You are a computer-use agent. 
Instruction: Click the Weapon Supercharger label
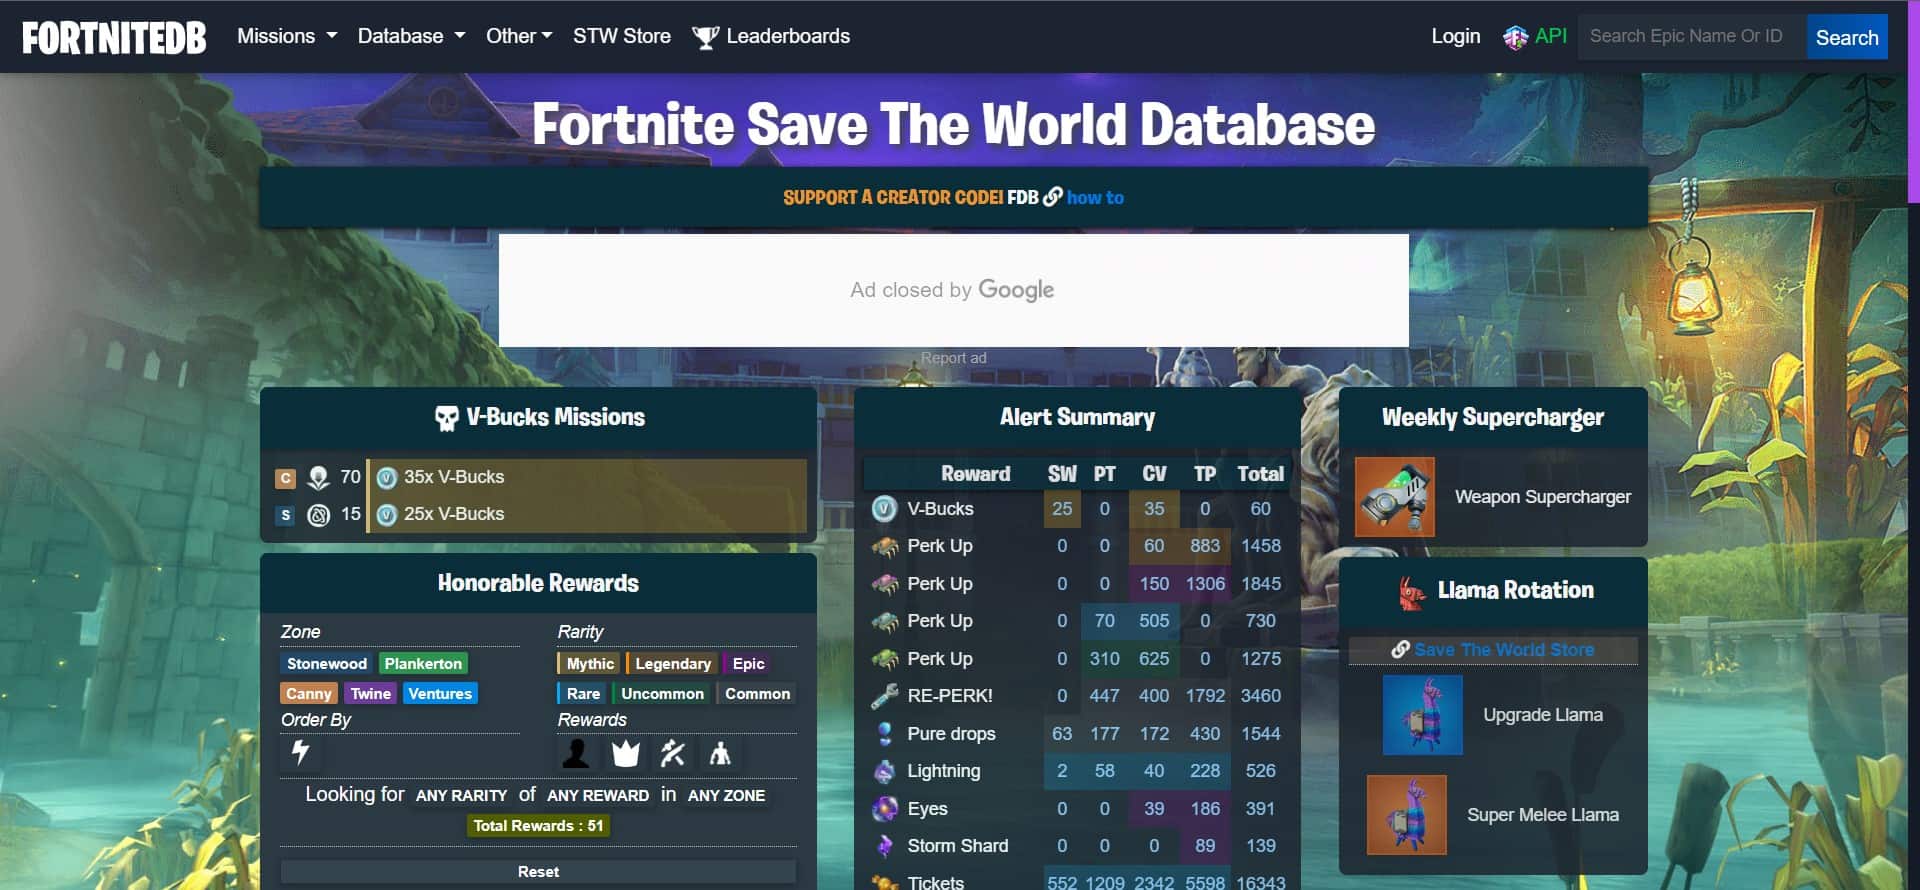point(1543,497)
